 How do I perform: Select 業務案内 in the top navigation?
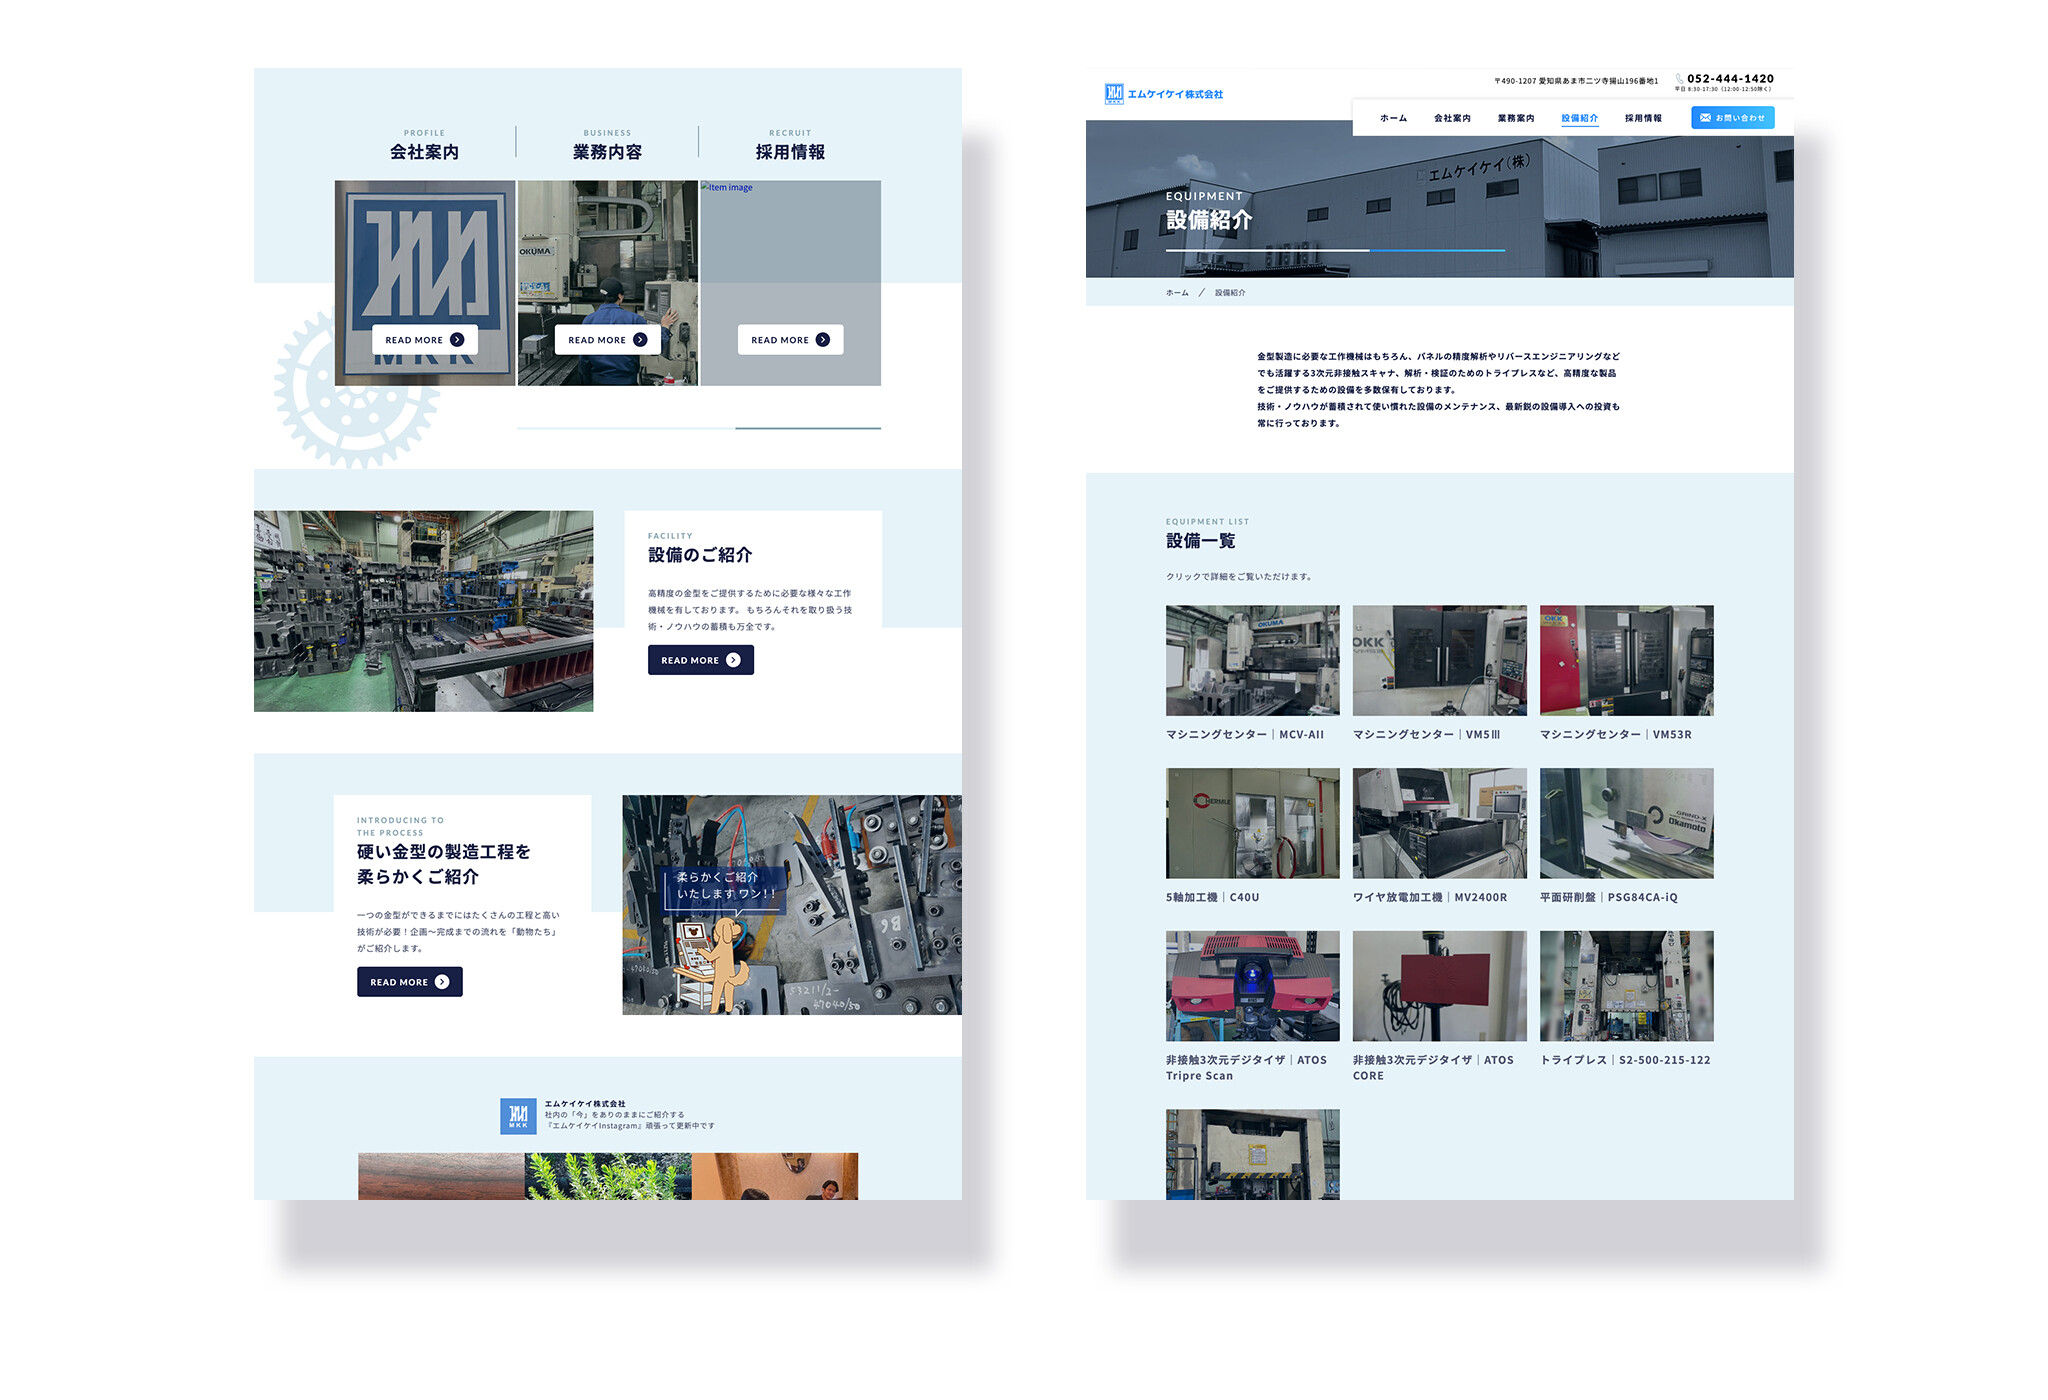click(x=1516, y=118)
